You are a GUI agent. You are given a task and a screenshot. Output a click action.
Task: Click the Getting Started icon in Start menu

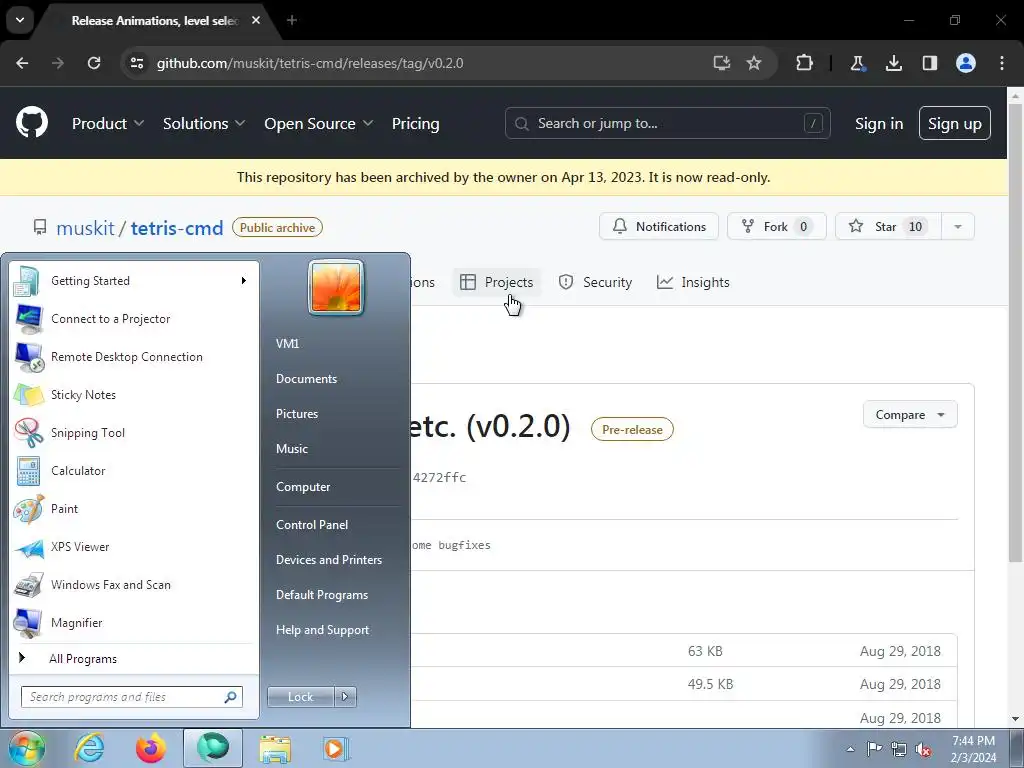point(27,281)
